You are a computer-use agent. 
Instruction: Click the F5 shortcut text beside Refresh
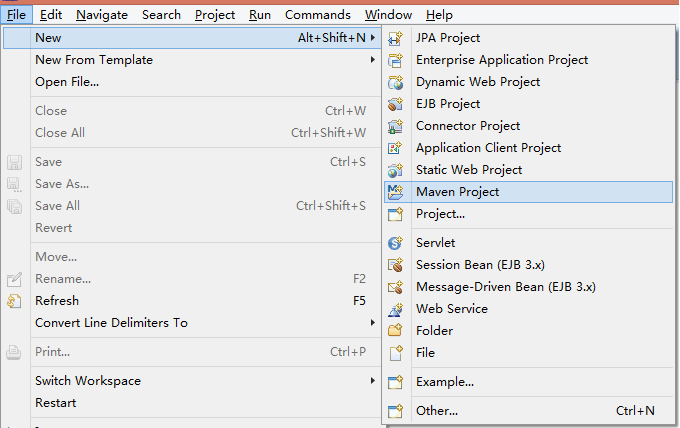point(360,301)
